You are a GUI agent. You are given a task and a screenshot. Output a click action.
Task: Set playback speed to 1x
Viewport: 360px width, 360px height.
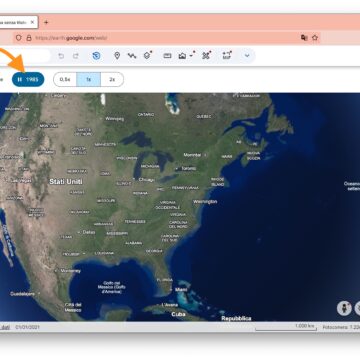coord(88,79)
